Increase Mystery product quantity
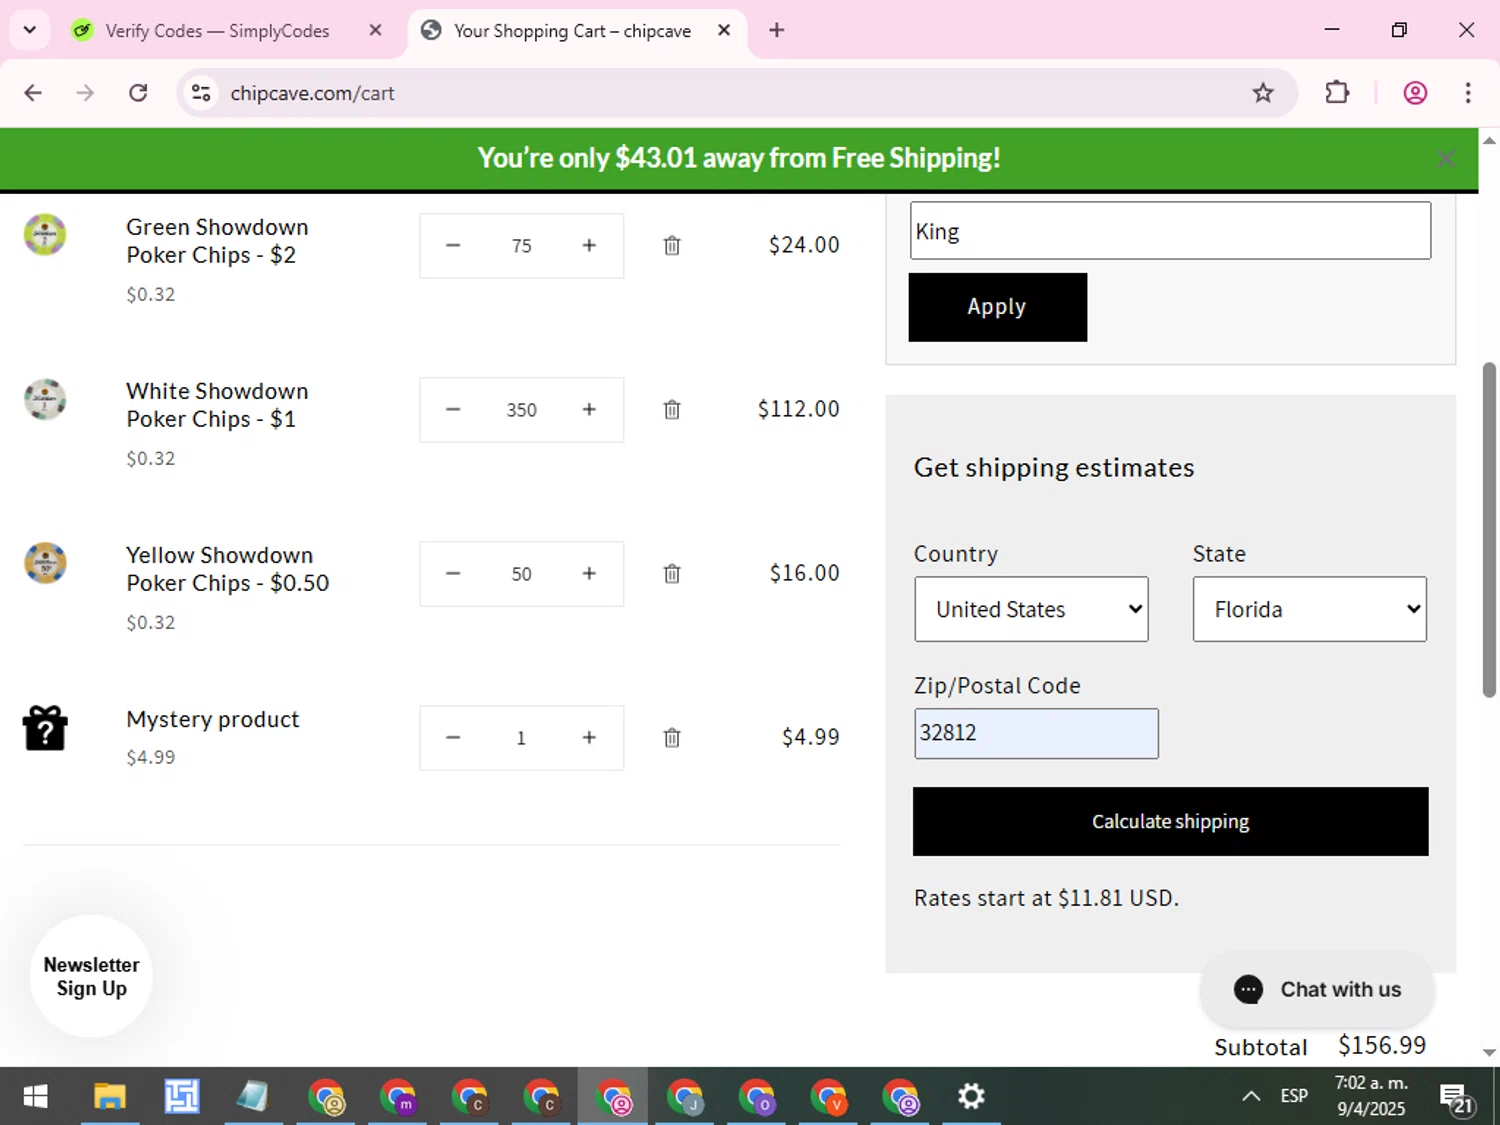Image resolution: width=1500 pixels, height=1125 pixels. pyautogui.click(x=589, y=737)
